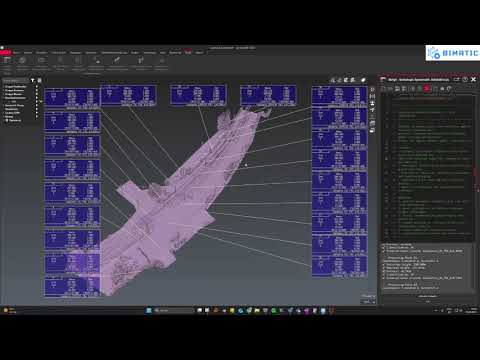Click the script console output area
This screenshot has width=480, height=360.
tap(427, 267)
